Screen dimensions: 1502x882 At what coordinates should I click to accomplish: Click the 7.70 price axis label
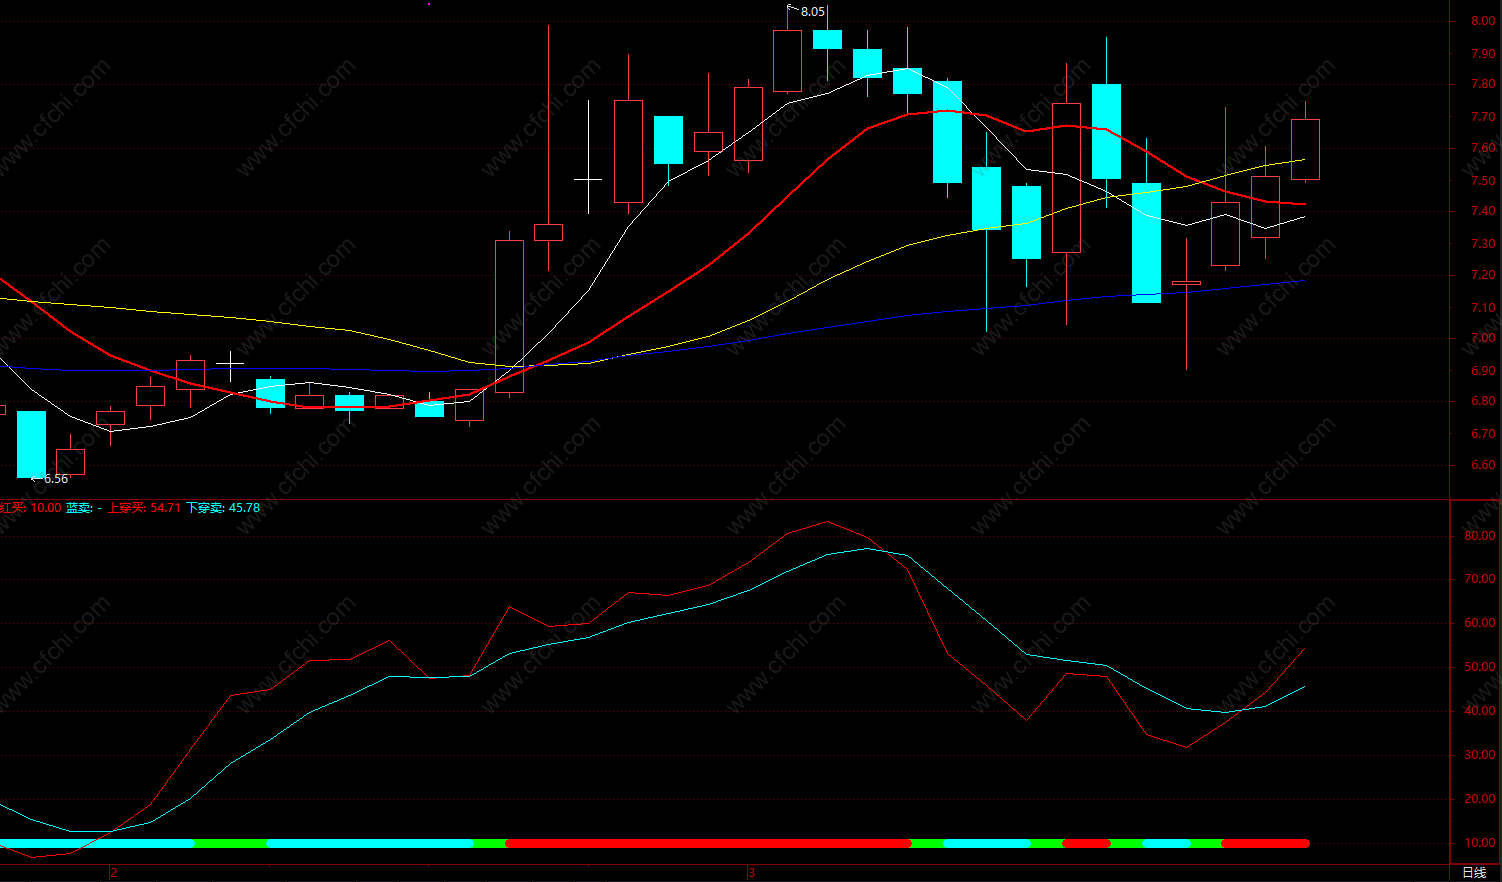[1483, 117]
